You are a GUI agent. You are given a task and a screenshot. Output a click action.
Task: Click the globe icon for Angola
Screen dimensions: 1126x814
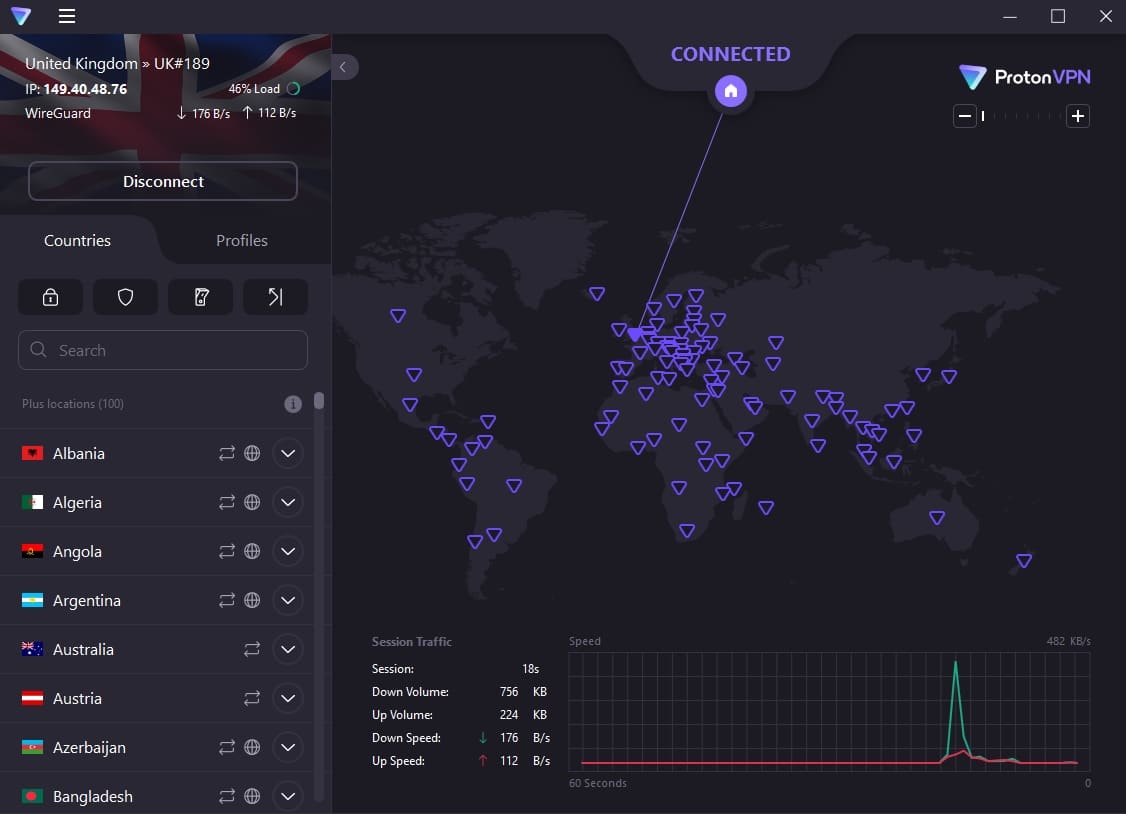(252, 551)
